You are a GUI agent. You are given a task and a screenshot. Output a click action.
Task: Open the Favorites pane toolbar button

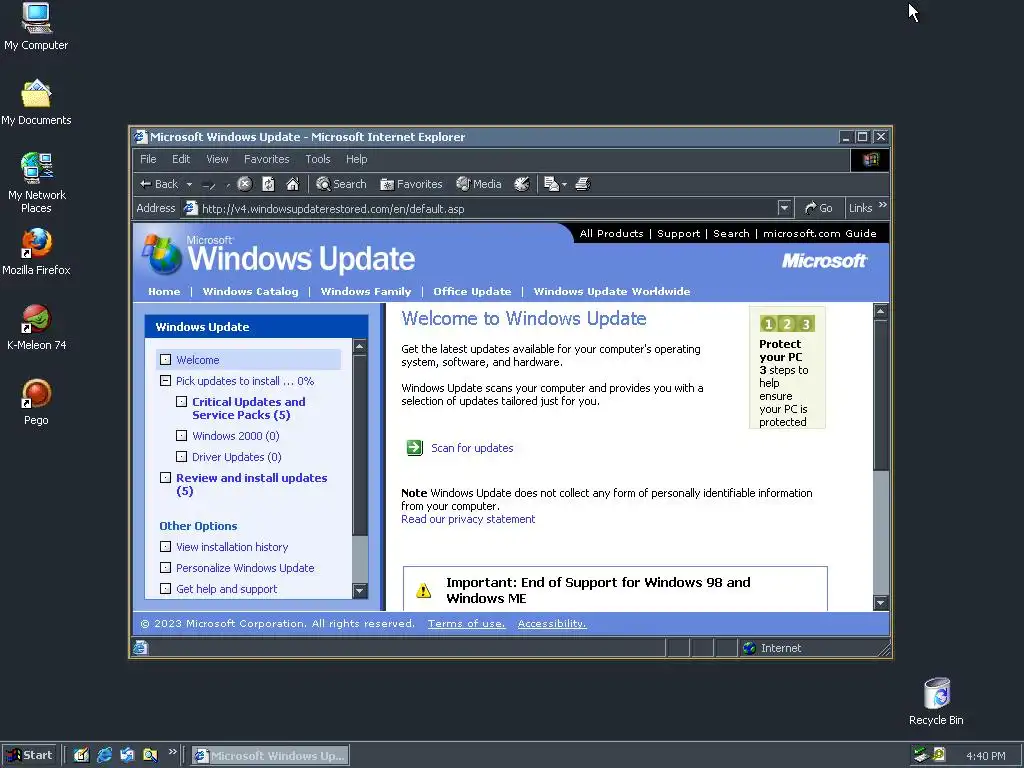(411, 184)
